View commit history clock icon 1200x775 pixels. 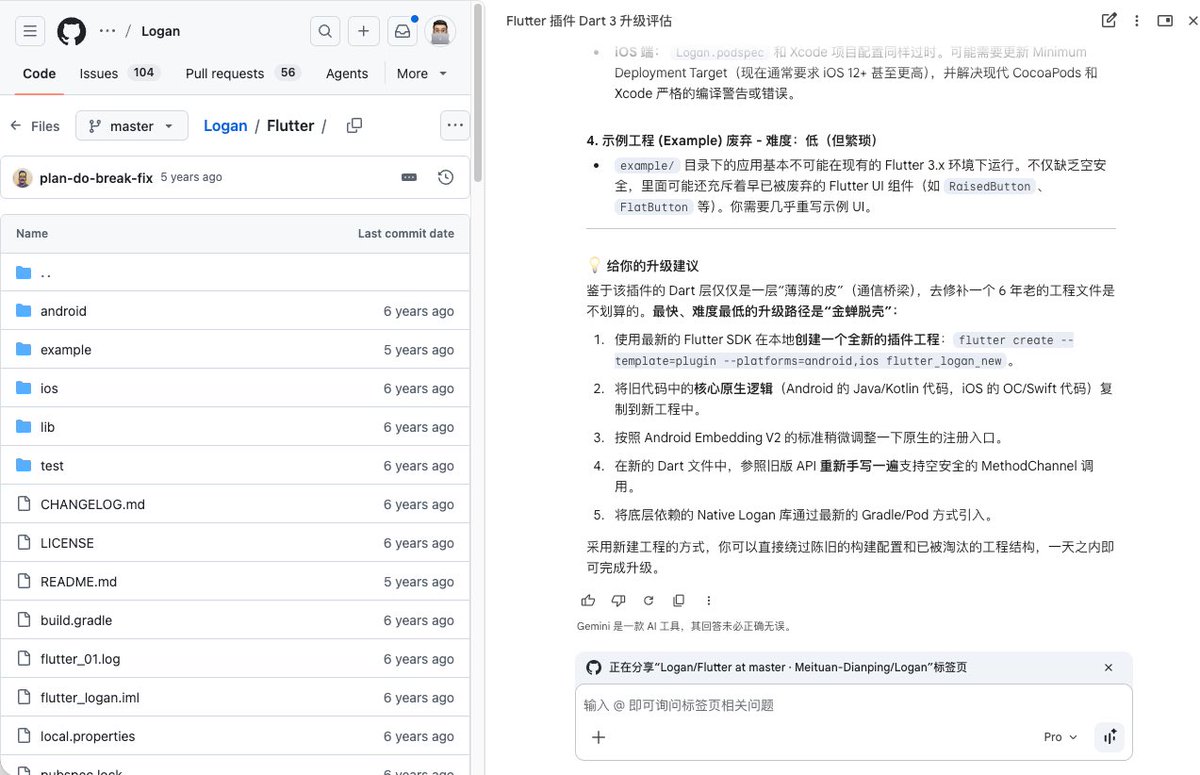(x=446, y=177)
